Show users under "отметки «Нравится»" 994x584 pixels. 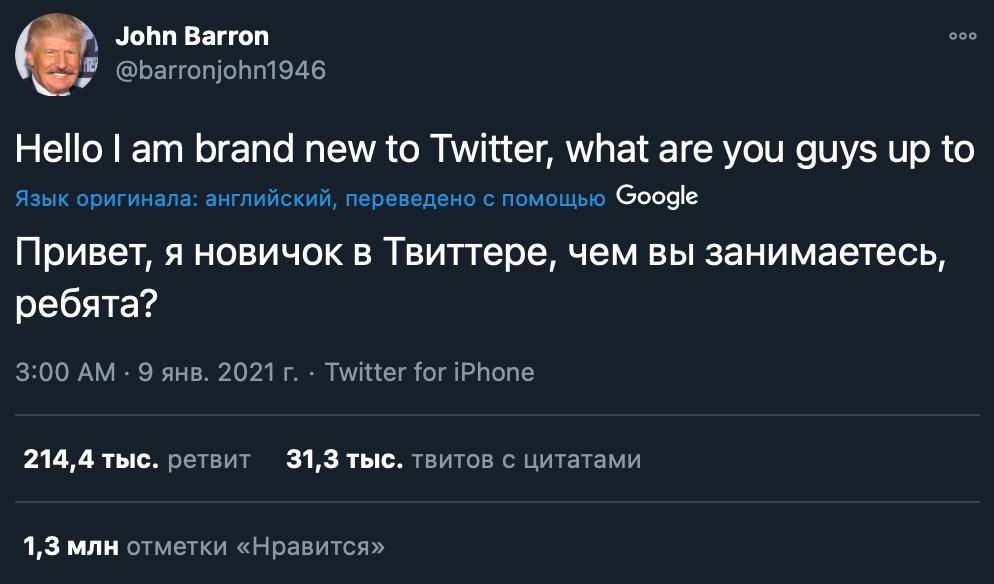pyautogui.click(x=256, y=546)
